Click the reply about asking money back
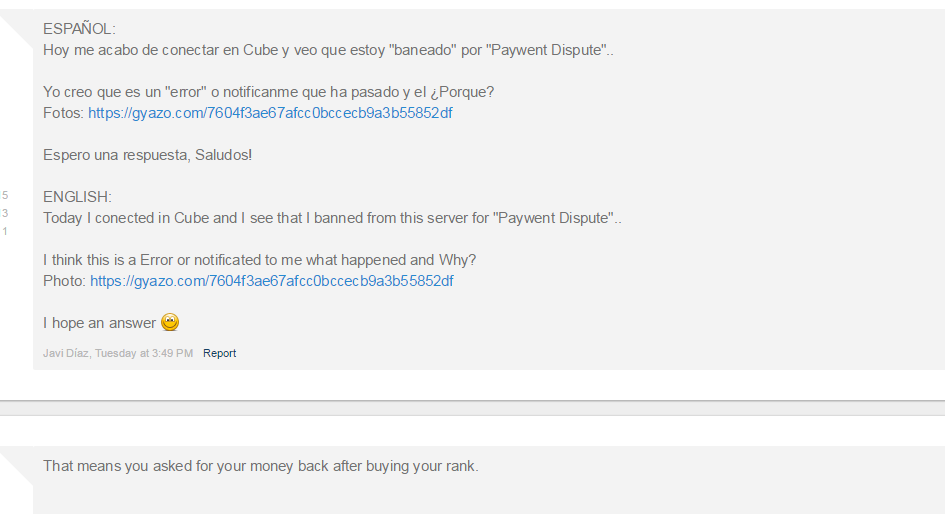This screenshot has height=514, width=945. (260, 466)
